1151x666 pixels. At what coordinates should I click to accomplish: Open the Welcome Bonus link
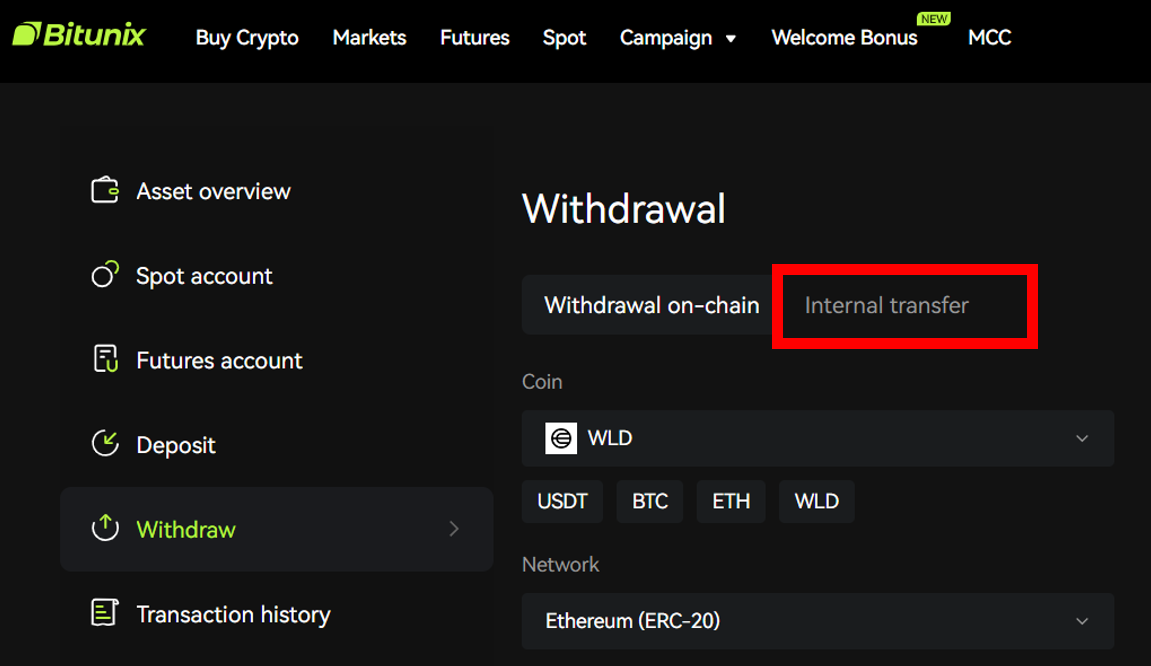844,37
